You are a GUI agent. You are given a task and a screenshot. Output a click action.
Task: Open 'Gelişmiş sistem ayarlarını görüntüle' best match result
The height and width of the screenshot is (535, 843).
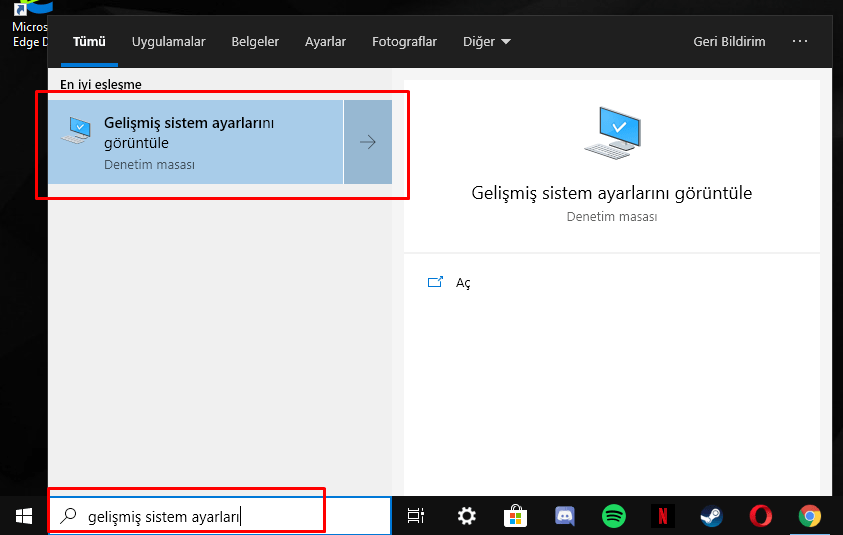tap(196, 142)
